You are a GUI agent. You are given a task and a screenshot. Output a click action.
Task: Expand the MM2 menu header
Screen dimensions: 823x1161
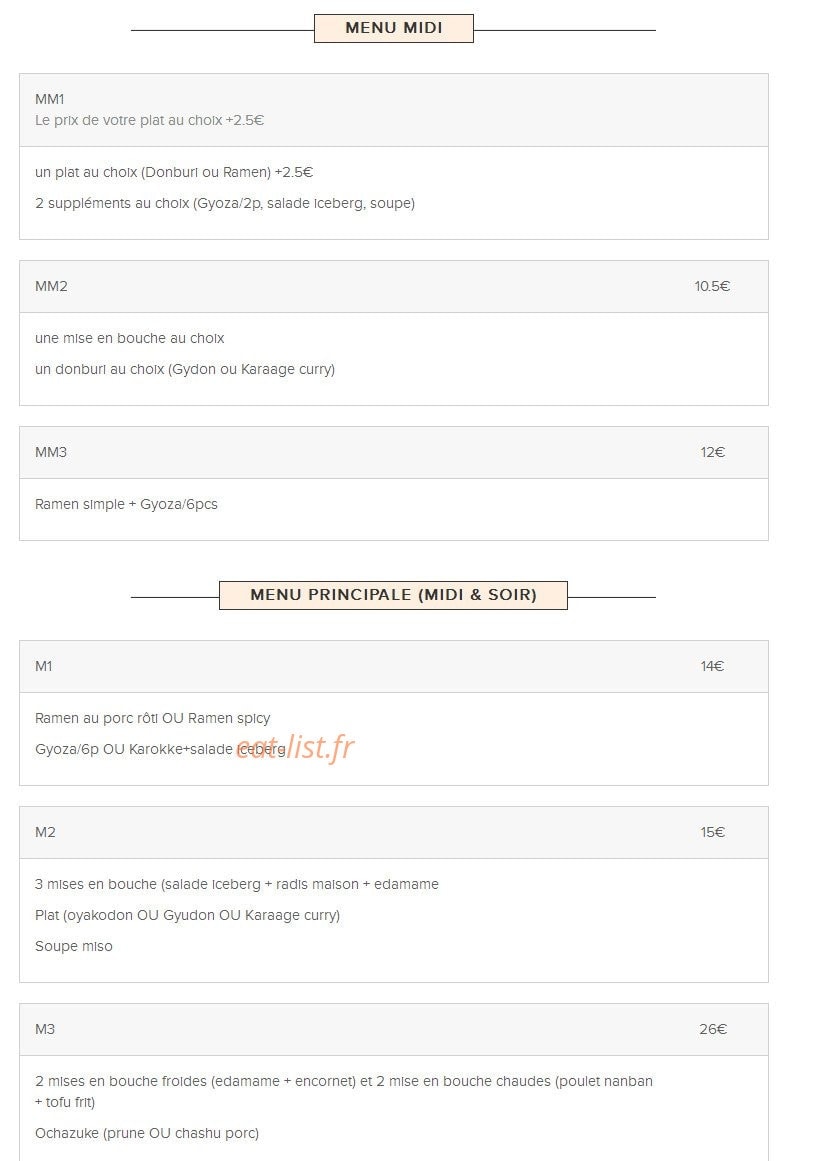point(394,286)
